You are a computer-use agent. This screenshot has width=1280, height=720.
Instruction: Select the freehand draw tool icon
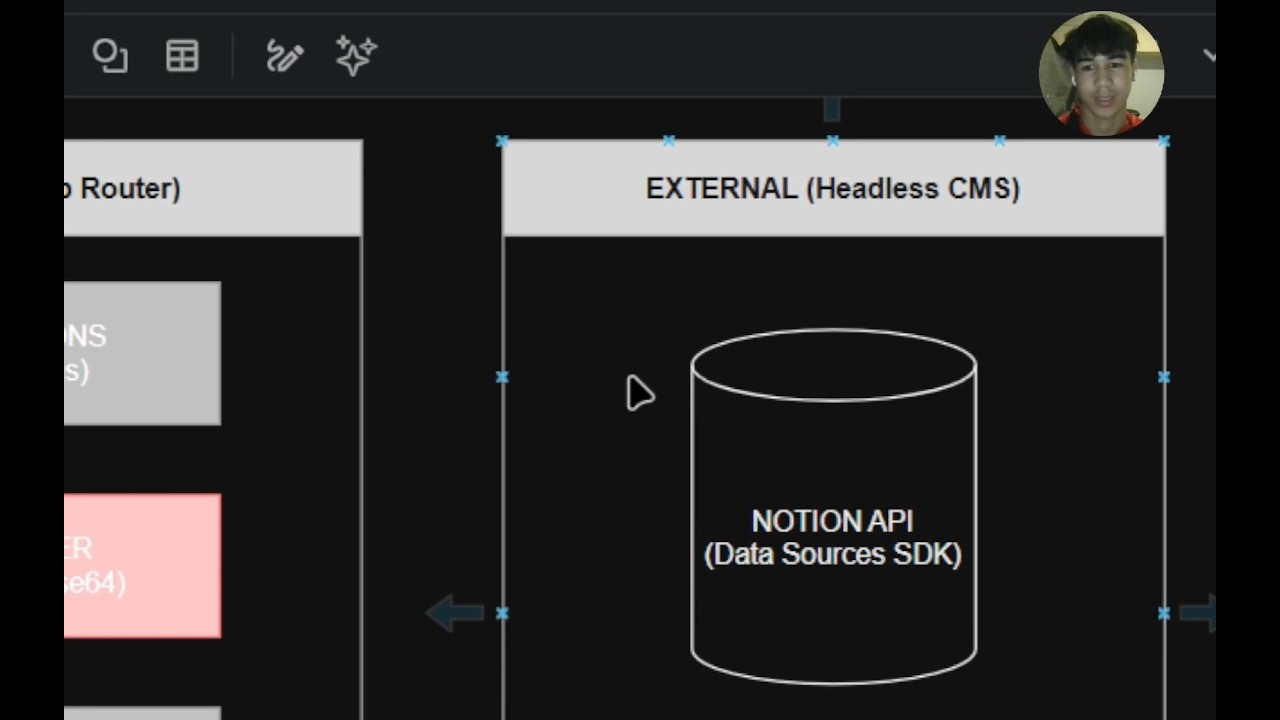[285, 56]
